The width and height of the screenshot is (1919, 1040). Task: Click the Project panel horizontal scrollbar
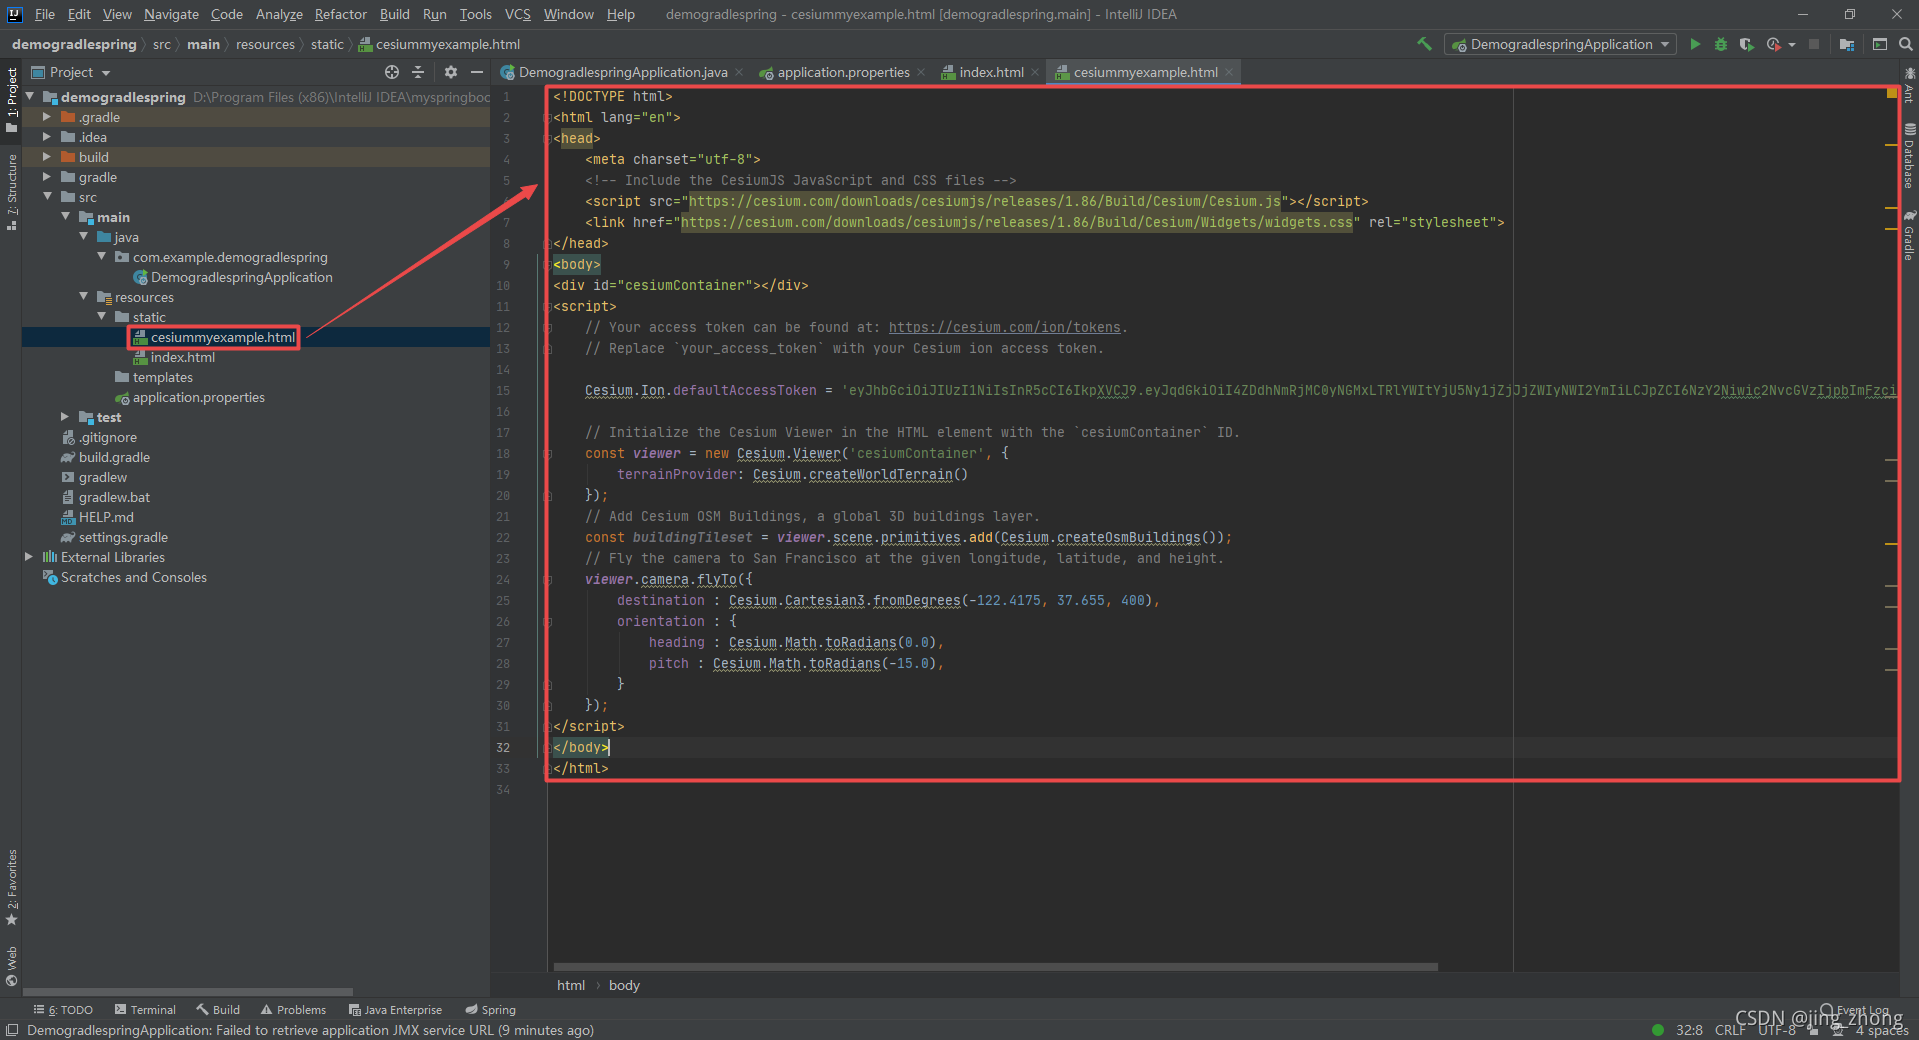coord(188,992)
